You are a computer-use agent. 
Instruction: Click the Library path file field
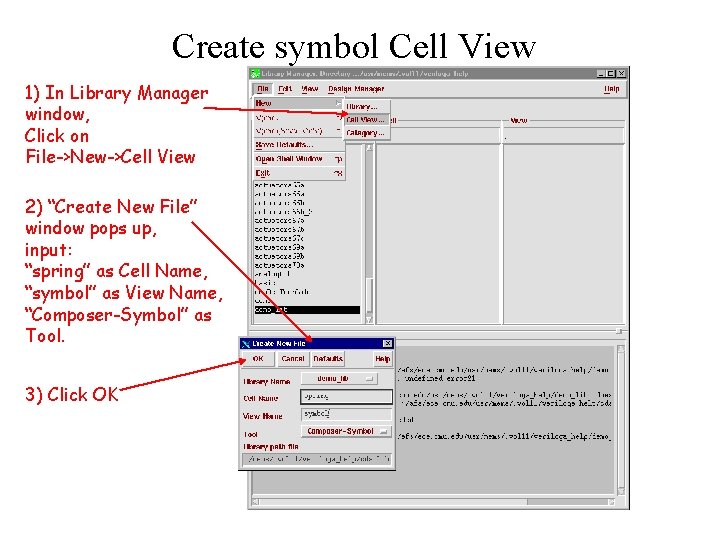click(x=316, y=459)
